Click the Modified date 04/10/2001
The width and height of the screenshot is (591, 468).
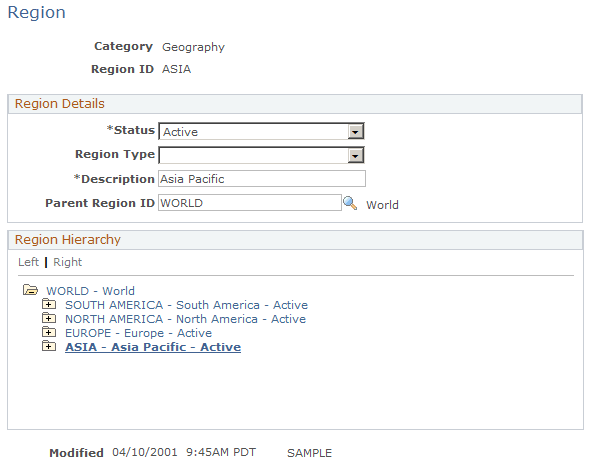pyautogui.click(x=145, y=452)
